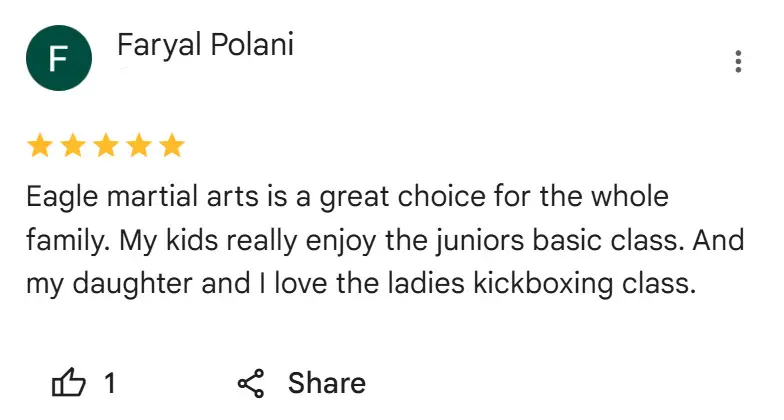Click the fifth yellow rating star

(172, 146)
